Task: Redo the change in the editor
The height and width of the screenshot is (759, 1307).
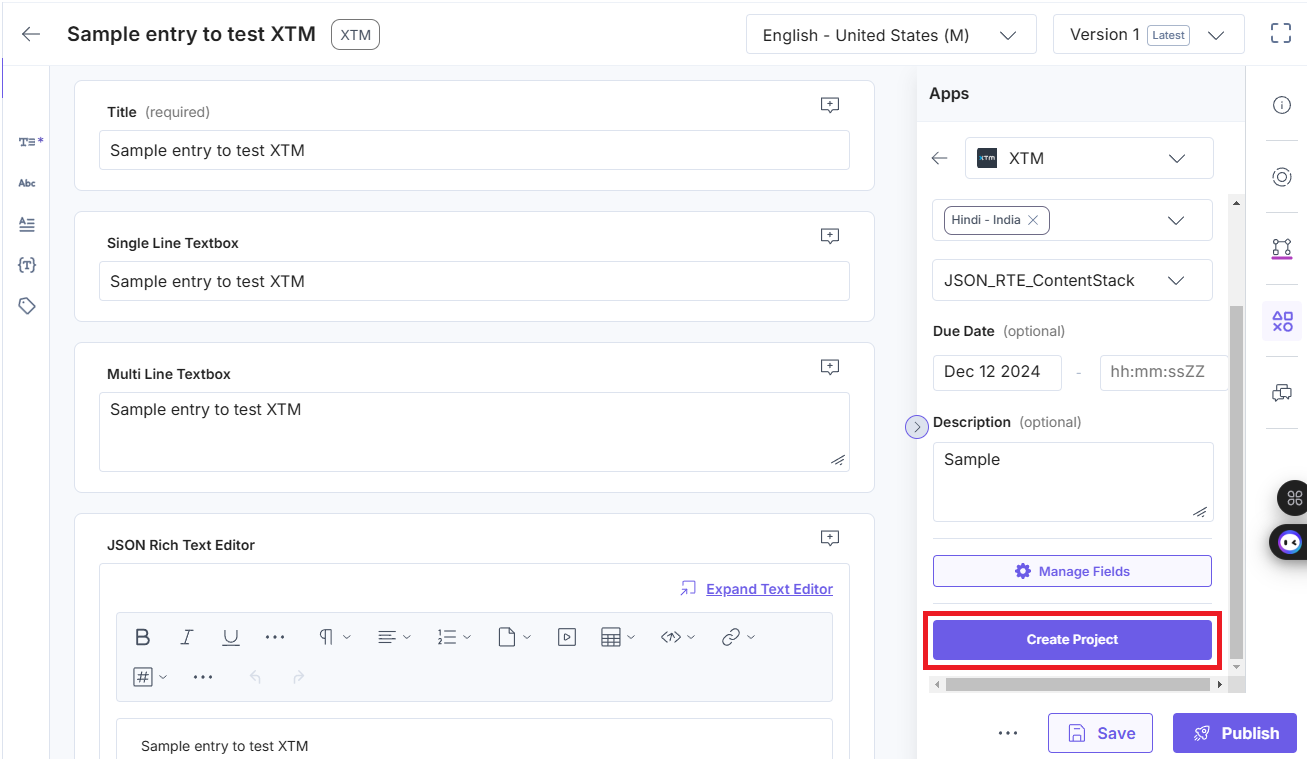Action: click(x=298, y=677)
